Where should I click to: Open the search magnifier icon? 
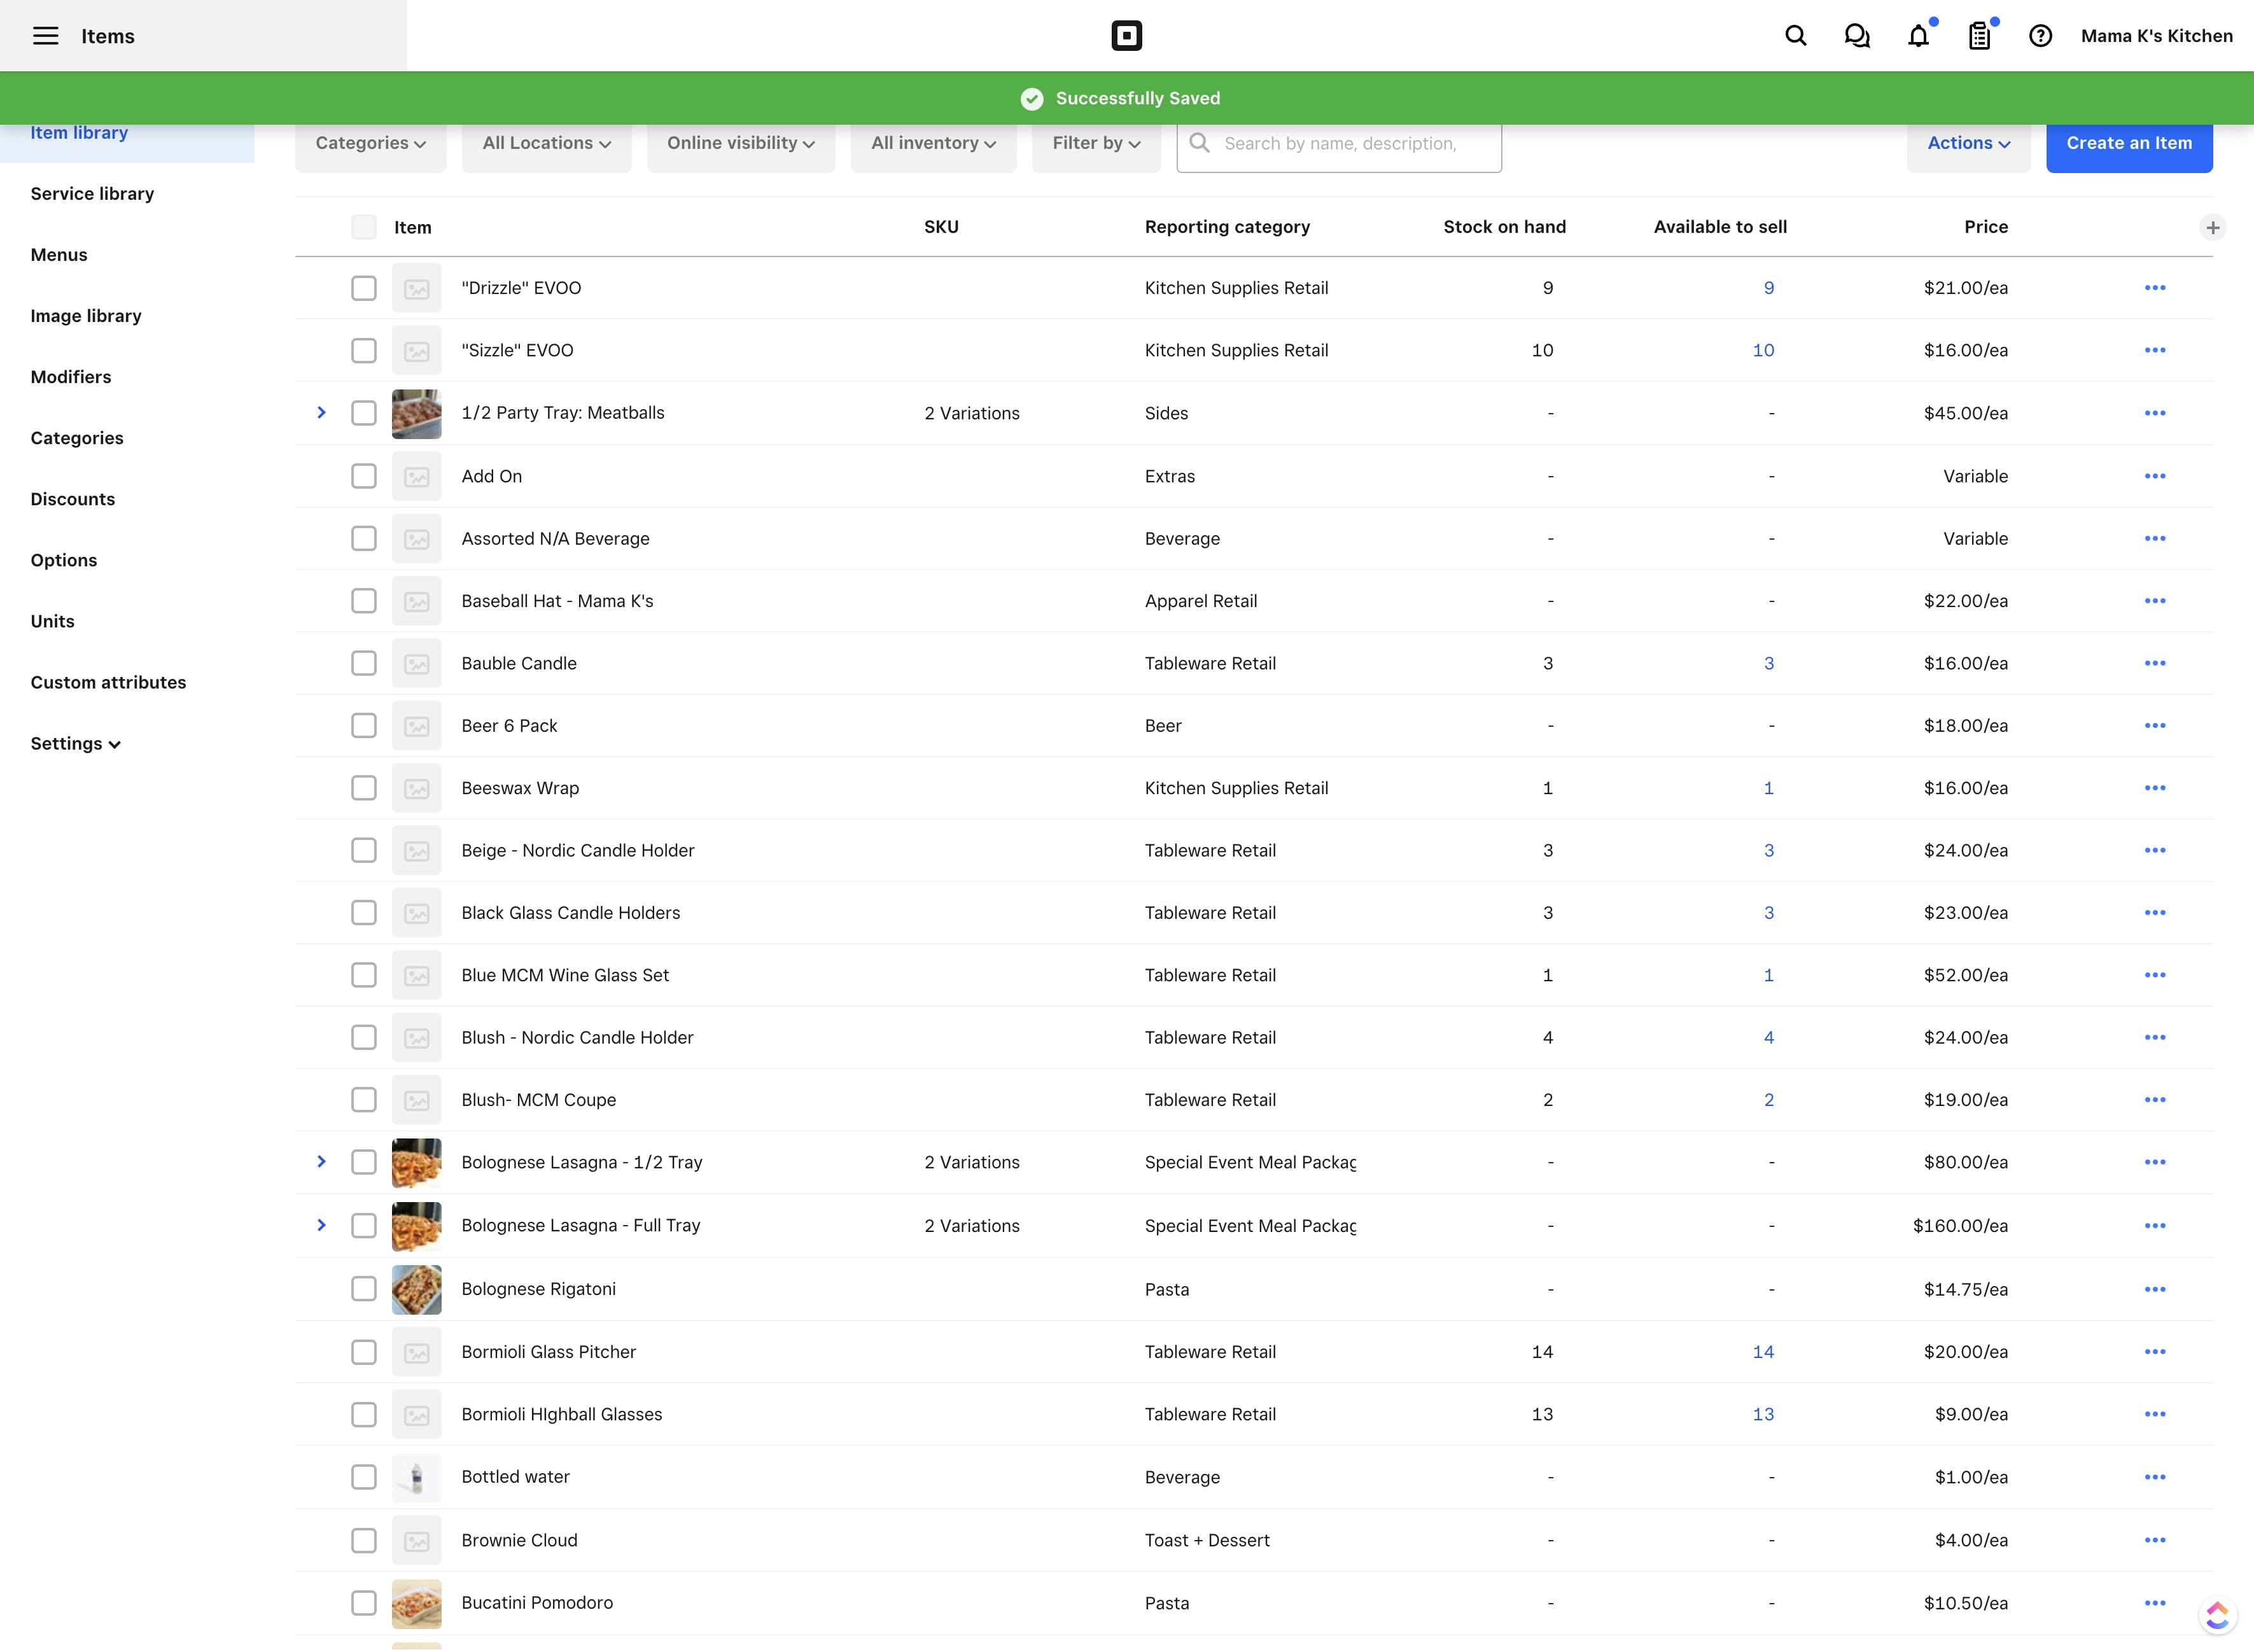point(1794,35)
